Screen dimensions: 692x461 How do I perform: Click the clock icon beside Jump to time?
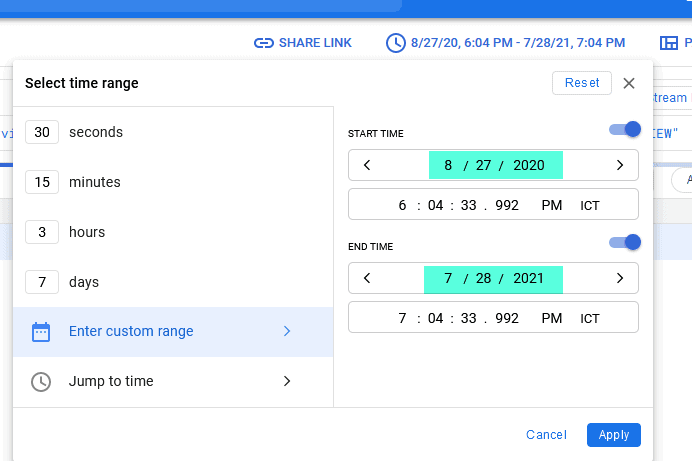(x=41, y=382)
